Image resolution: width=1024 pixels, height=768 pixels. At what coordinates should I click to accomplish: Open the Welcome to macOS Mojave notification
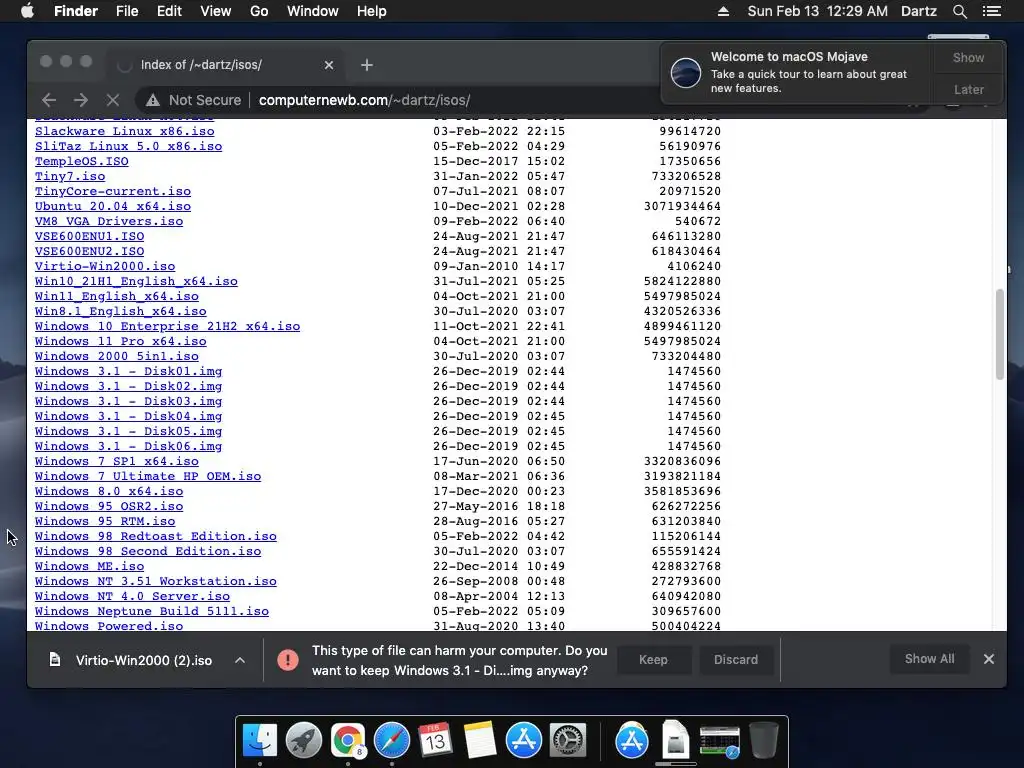pos(797,72)
